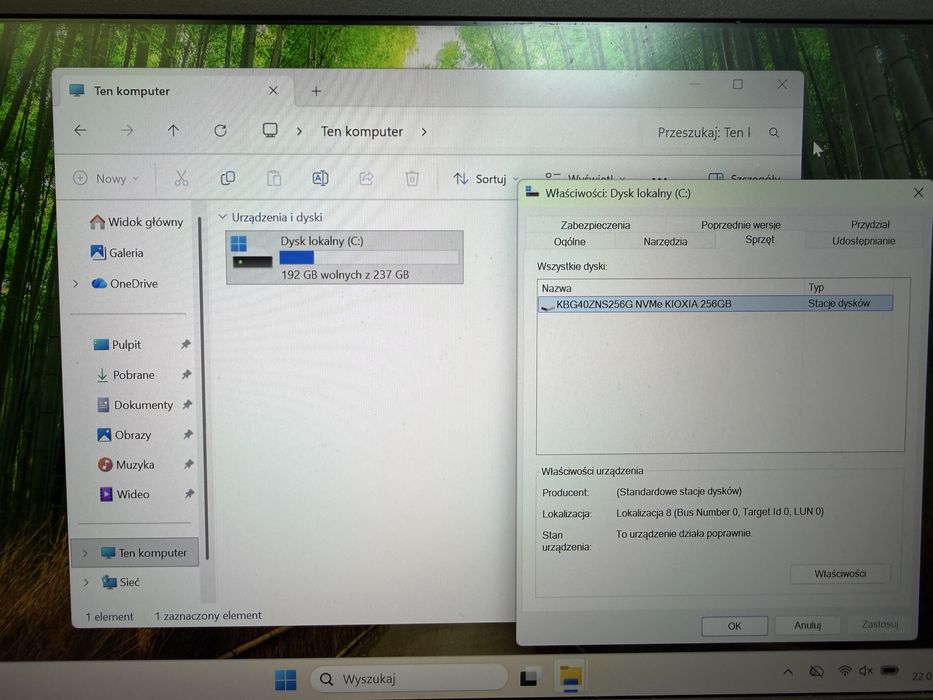This screenshot has height=700, width=933.
Task: Open Widok główny in the sidebar
Action: pyautogui.click(x=136, y=222)
